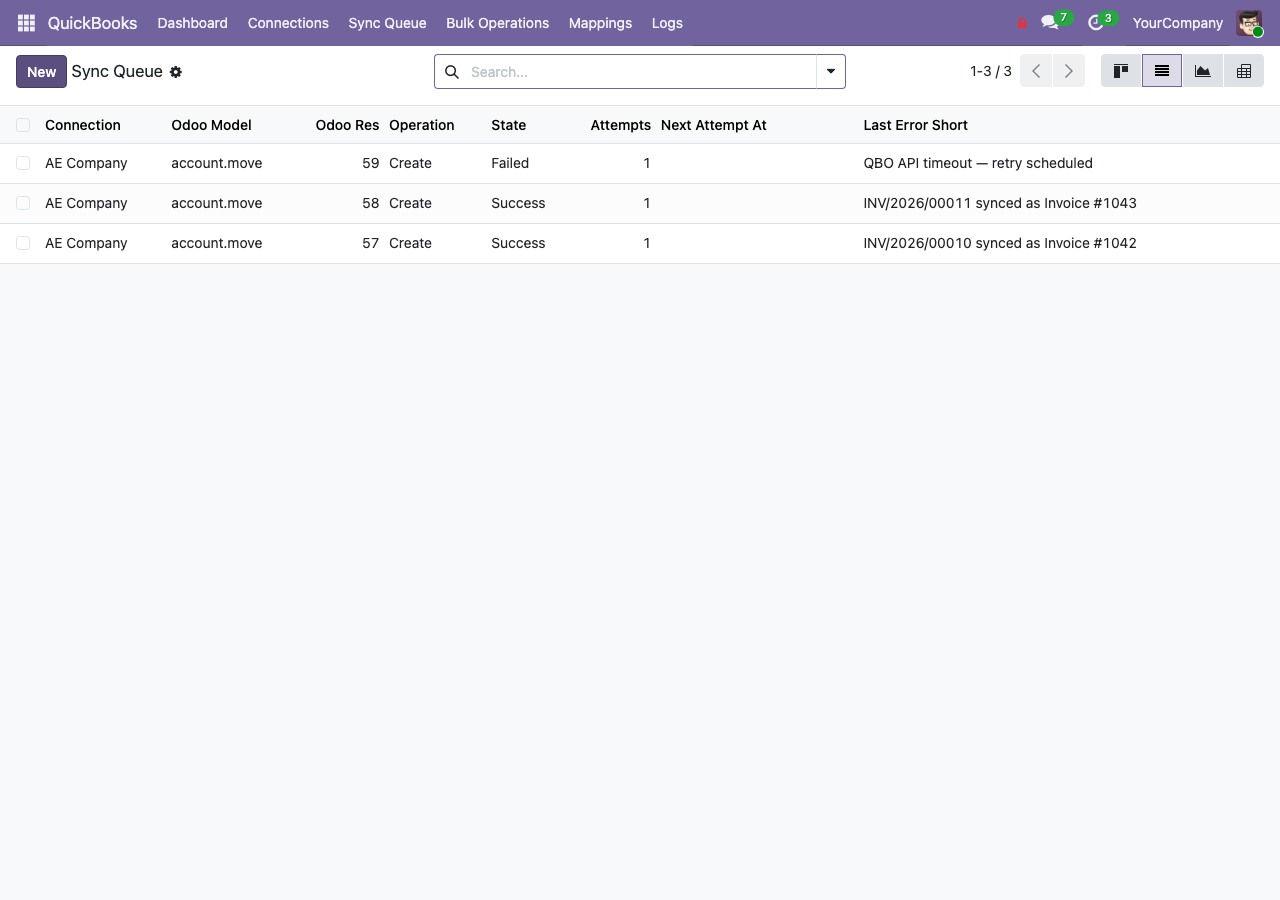Select the checkbox for record 59
This screenshot has height=900, width=1280.
(23, 163)
